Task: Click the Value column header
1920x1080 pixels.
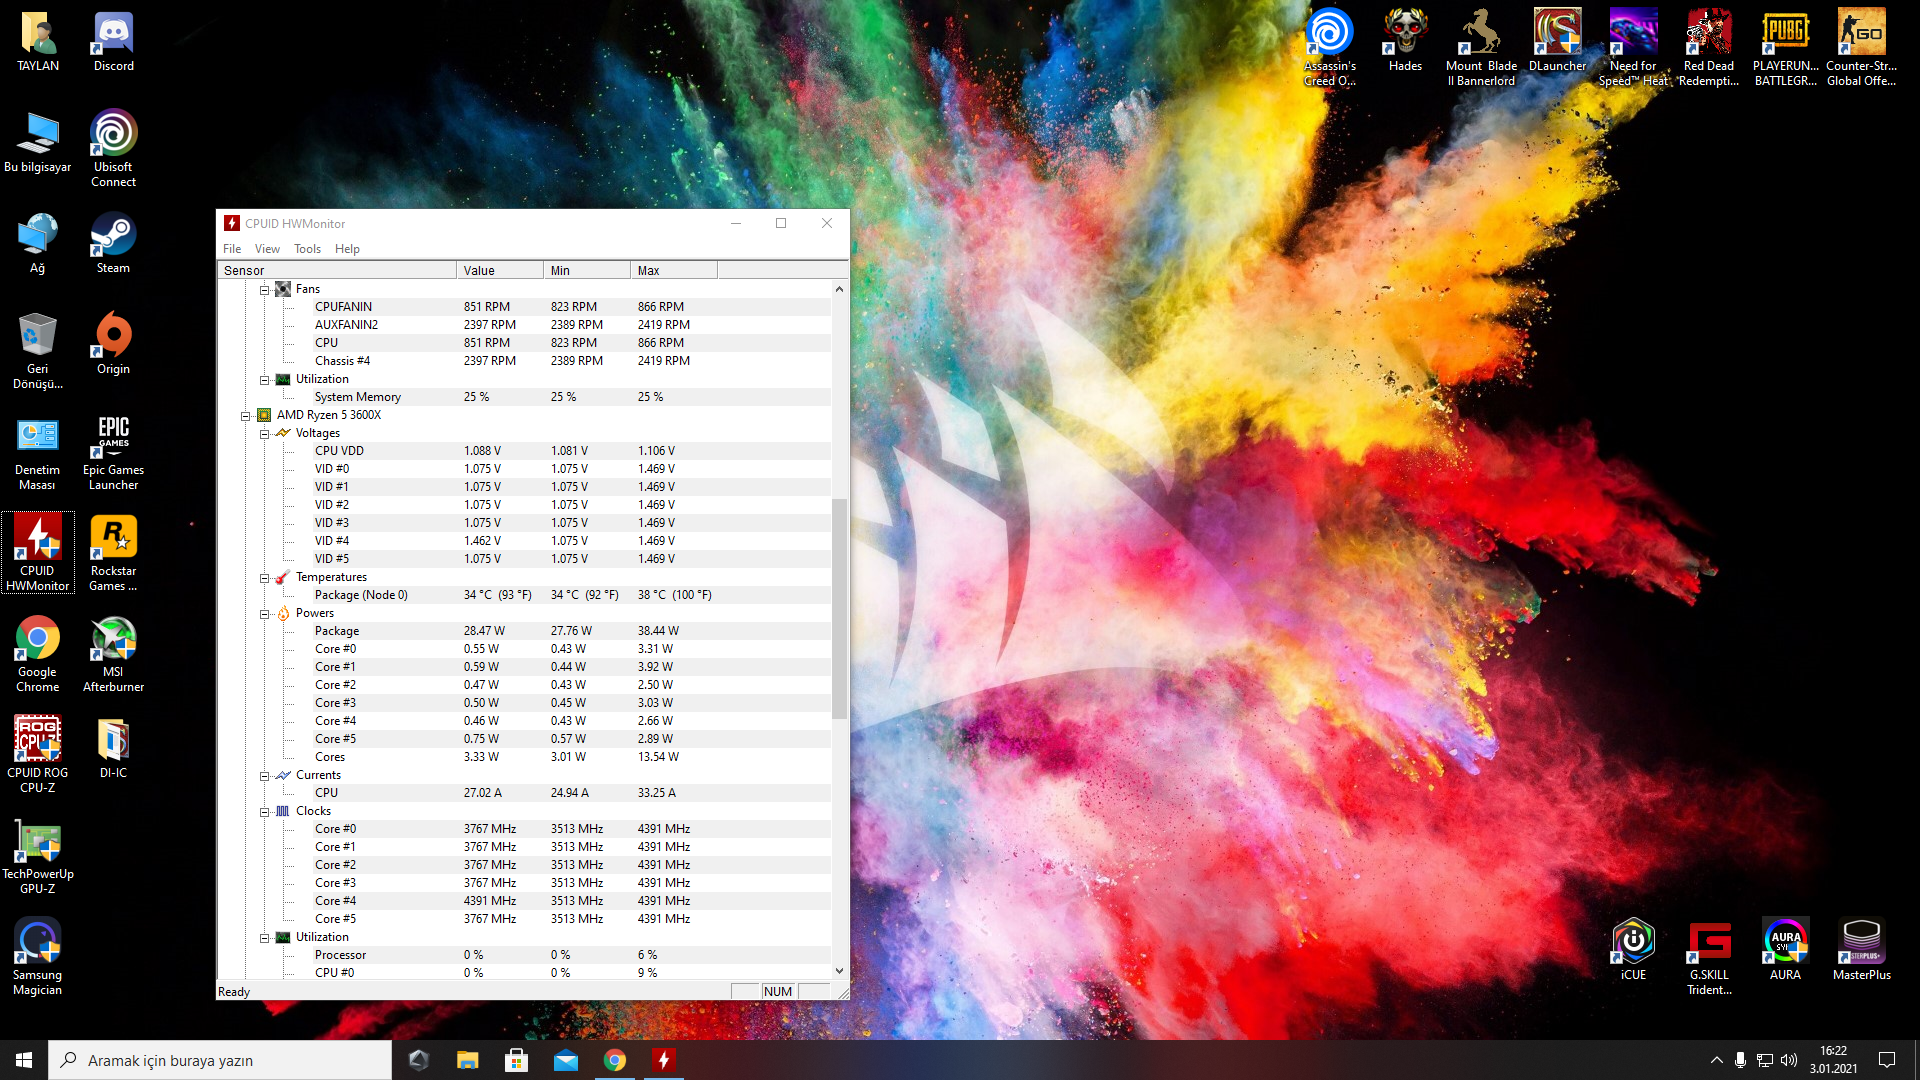Action: coord(500,270)
